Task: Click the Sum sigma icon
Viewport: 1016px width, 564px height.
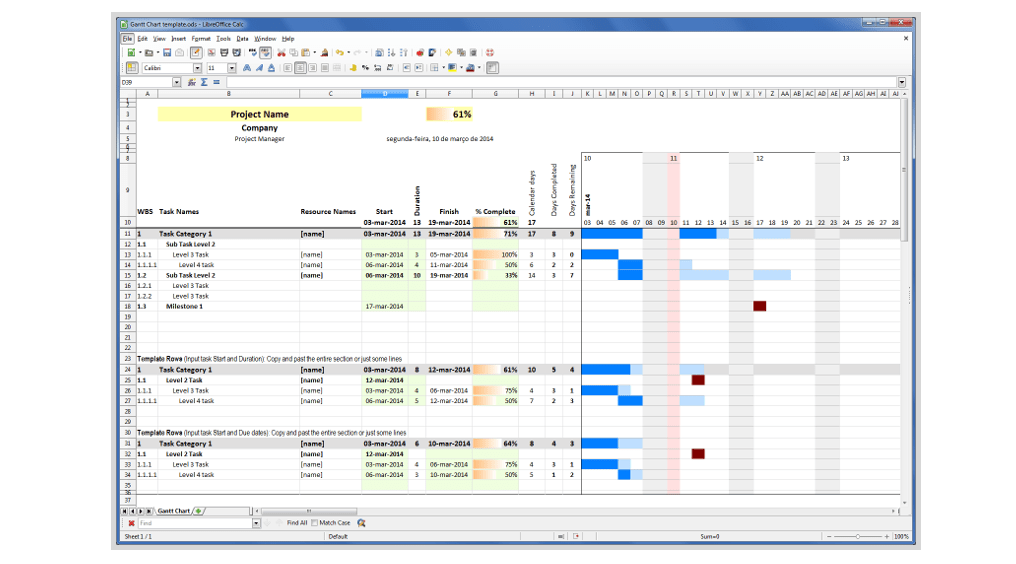Action: (x=204, y=82)
